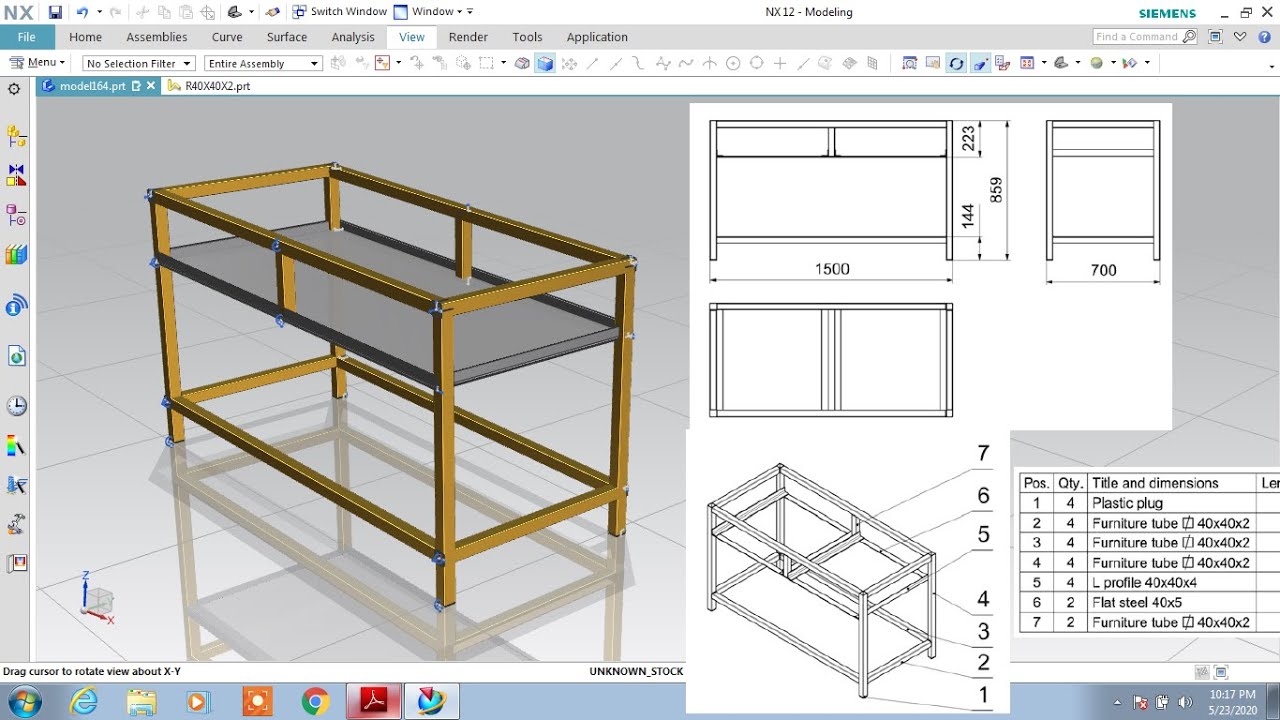This screenshot has height=720, width=1280.
Task: Switch to the Home ribbon tab
Action: [x=85, y=37]
